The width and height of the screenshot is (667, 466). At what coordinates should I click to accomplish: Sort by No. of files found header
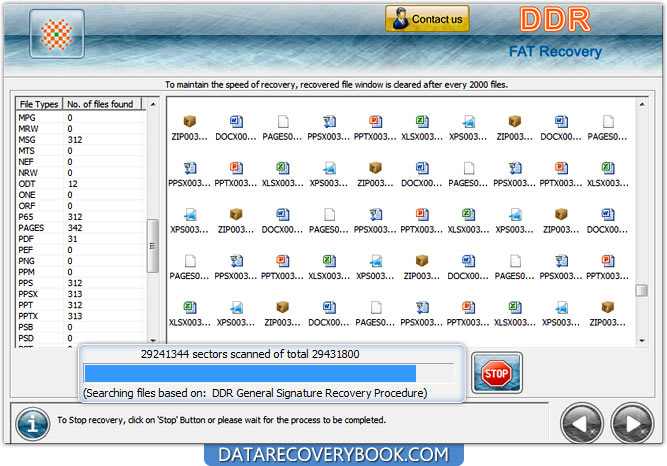[102, 104]
